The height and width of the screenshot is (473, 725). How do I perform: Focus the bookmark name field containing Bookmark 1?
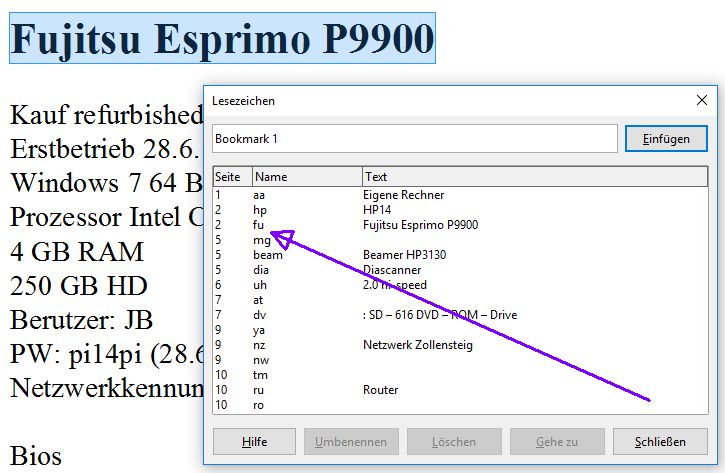click(415, 139)
